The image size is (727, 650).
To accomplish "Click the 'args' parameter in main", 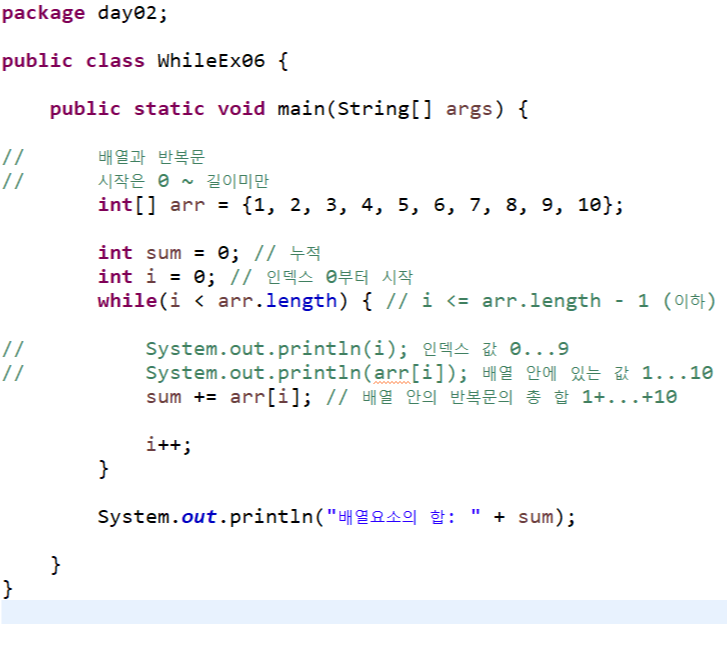I will click(x=469, y=109).
